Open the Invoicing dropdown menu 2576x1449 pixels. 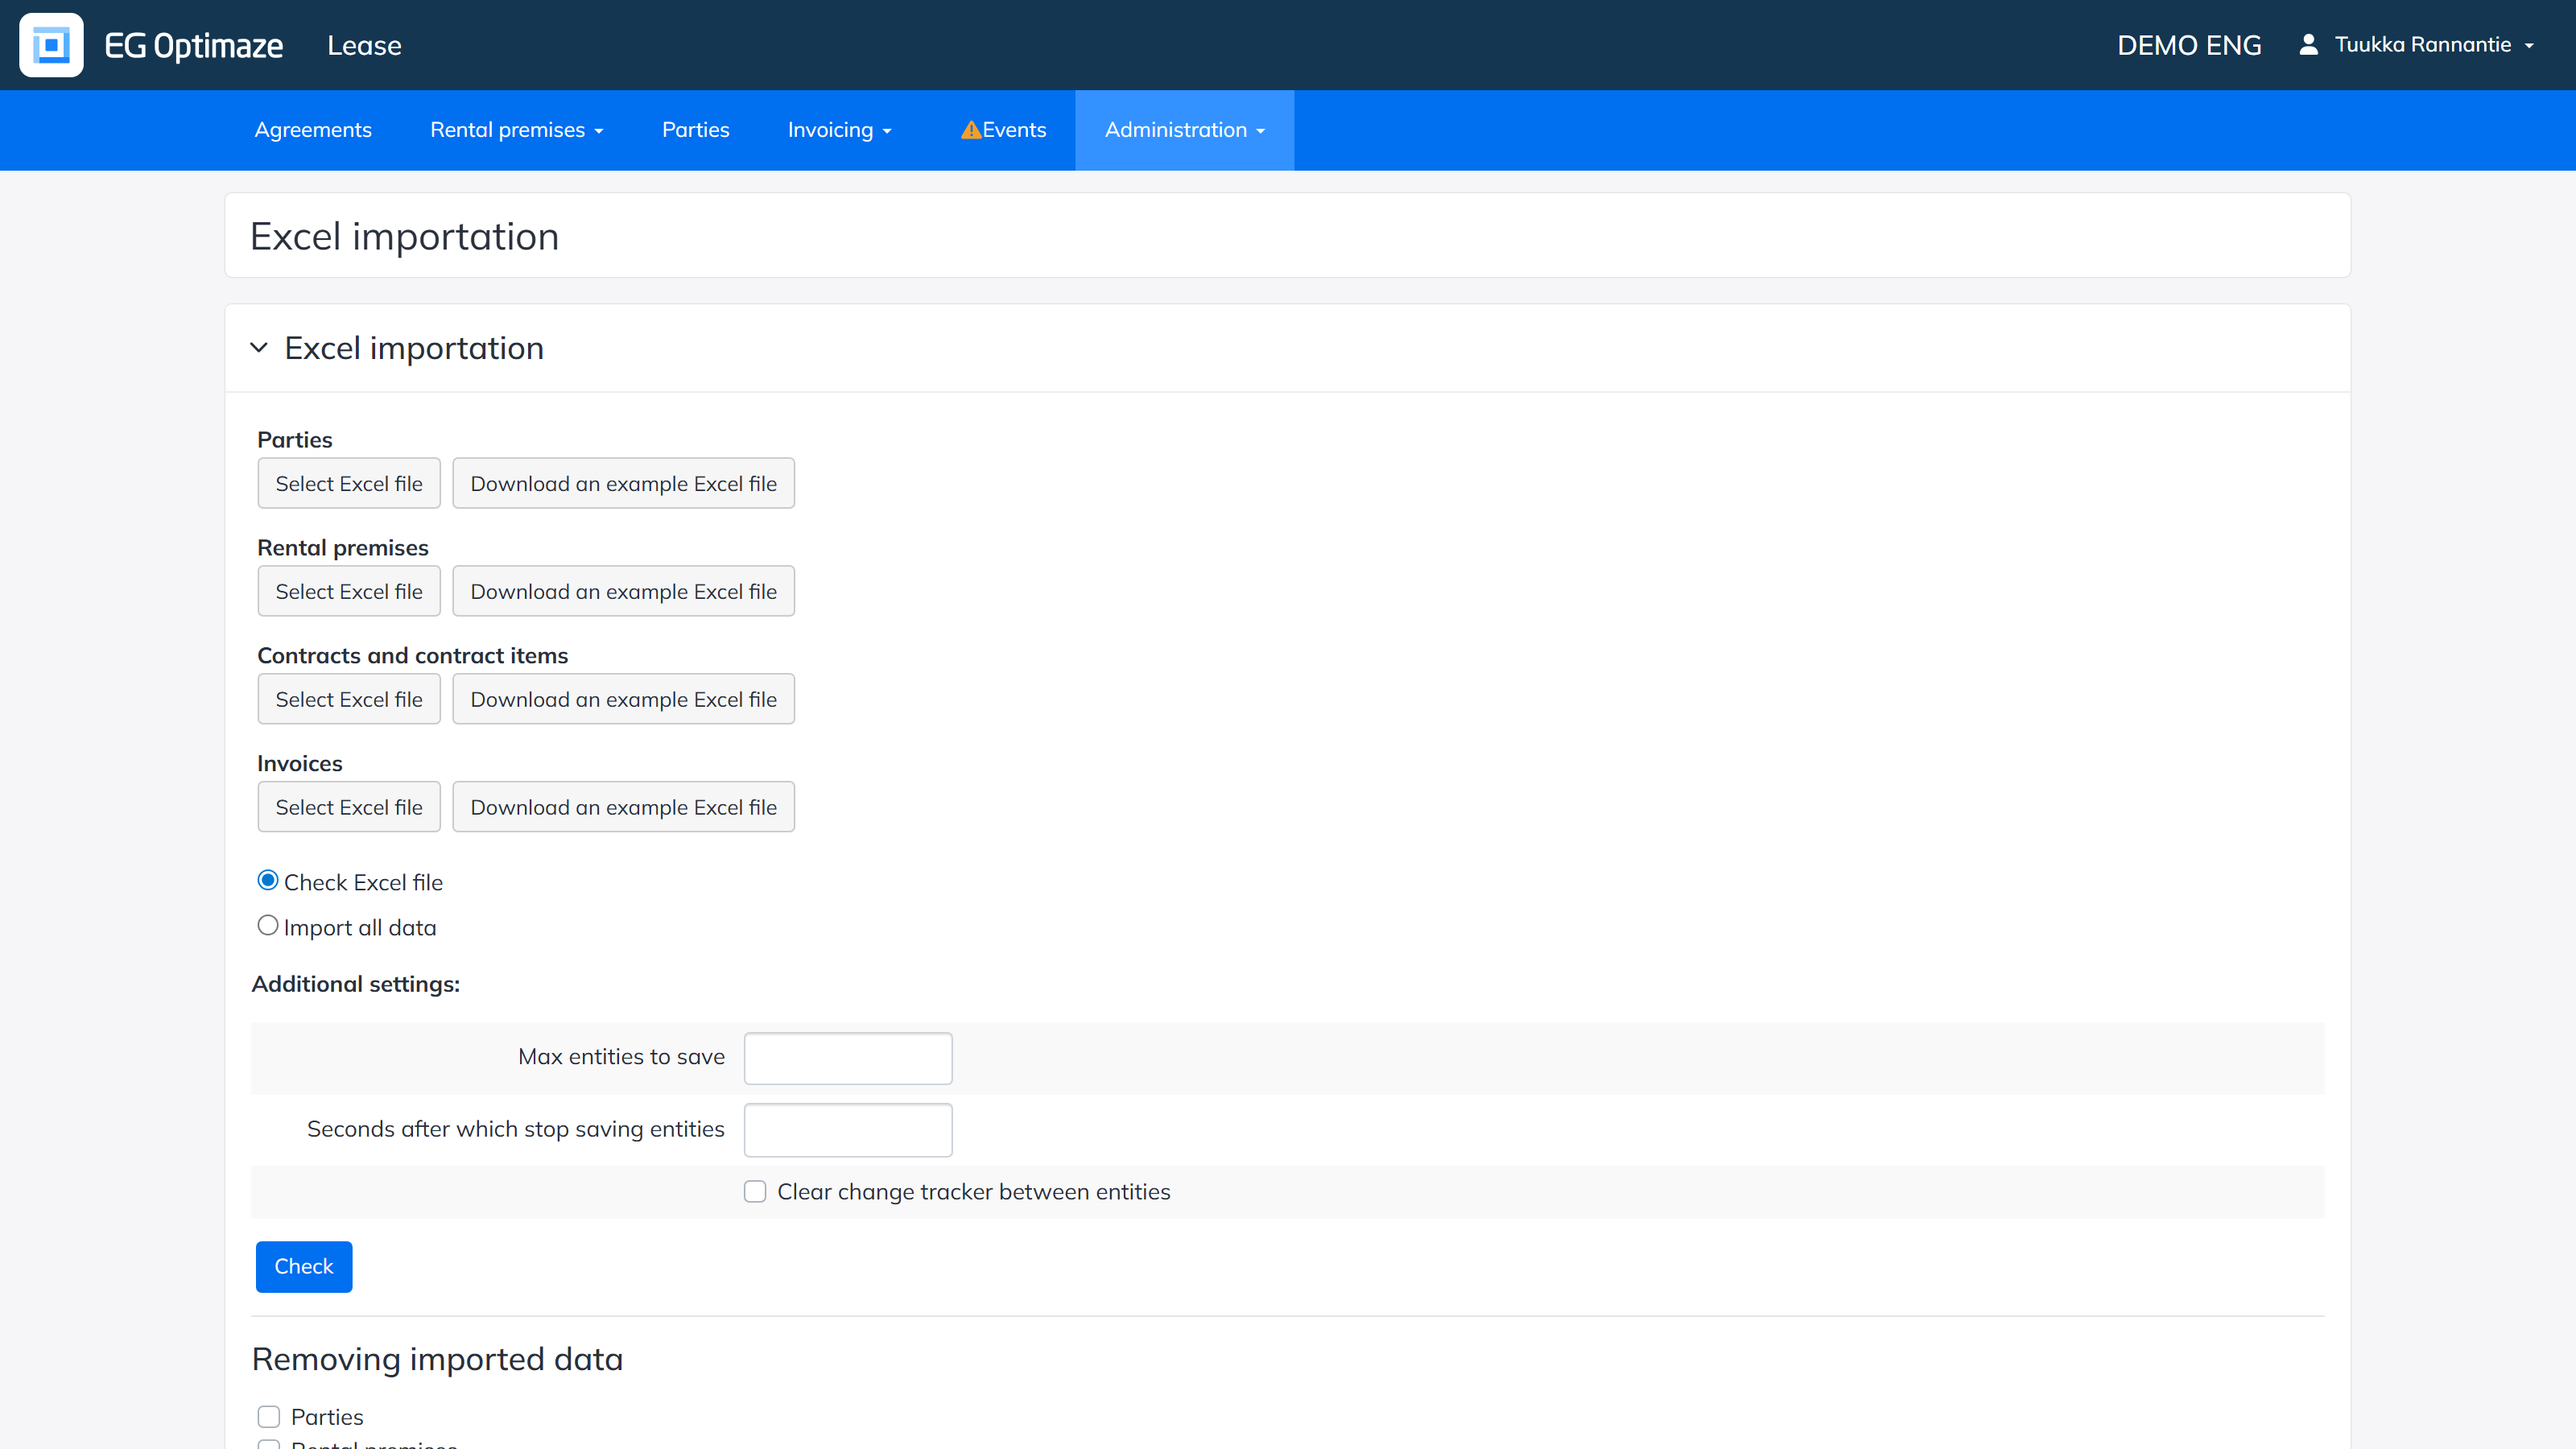click(839, 130)
